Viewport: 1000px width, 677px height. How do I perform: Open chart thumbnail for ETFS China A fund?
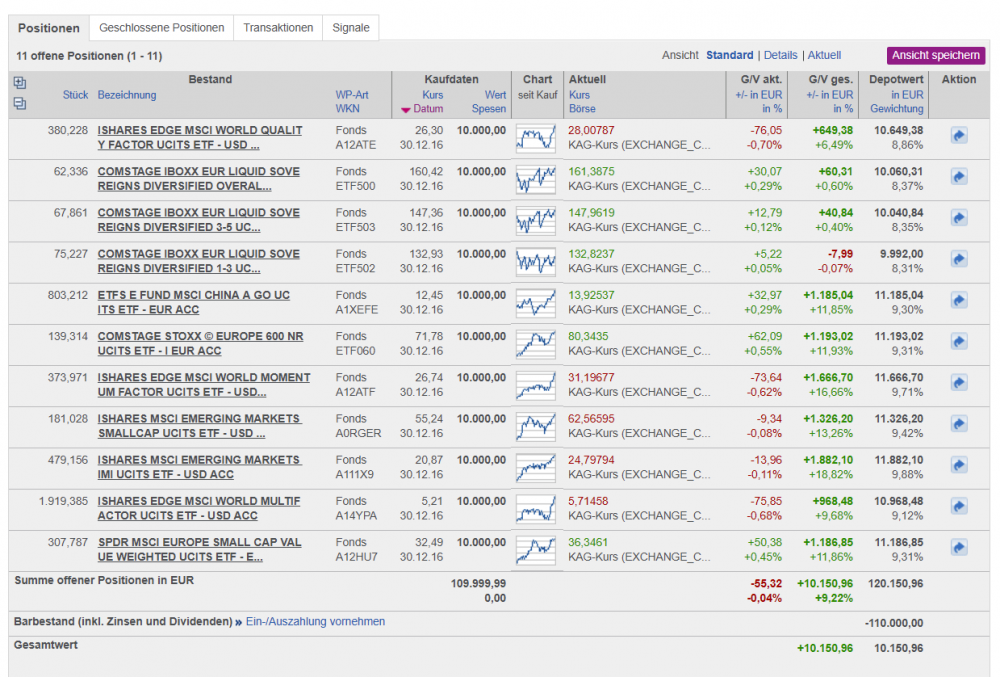tap(536, 302)
